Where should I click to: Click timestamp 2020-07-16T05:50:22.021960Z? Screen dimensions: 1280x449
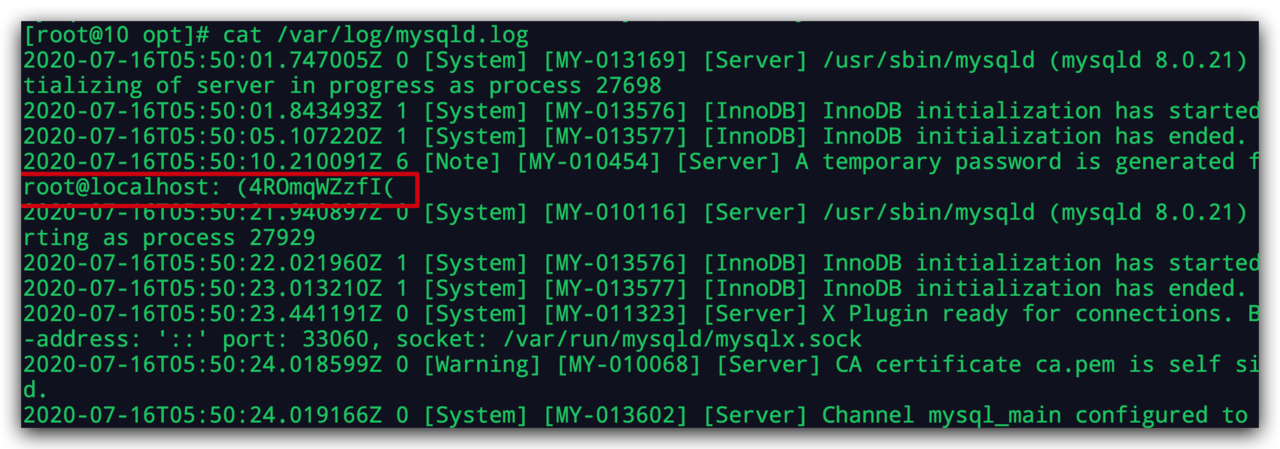coord(202,263)
